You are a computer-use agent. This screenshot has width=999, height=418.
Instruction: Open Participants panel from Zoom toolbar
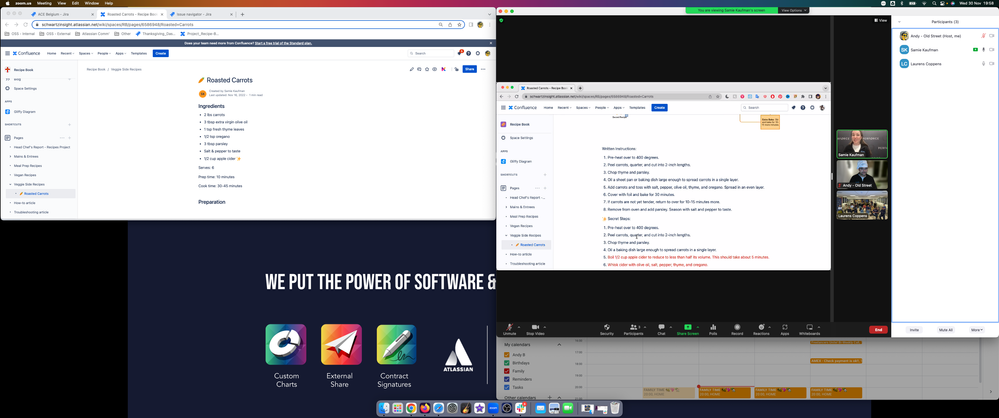coord(633,329)
